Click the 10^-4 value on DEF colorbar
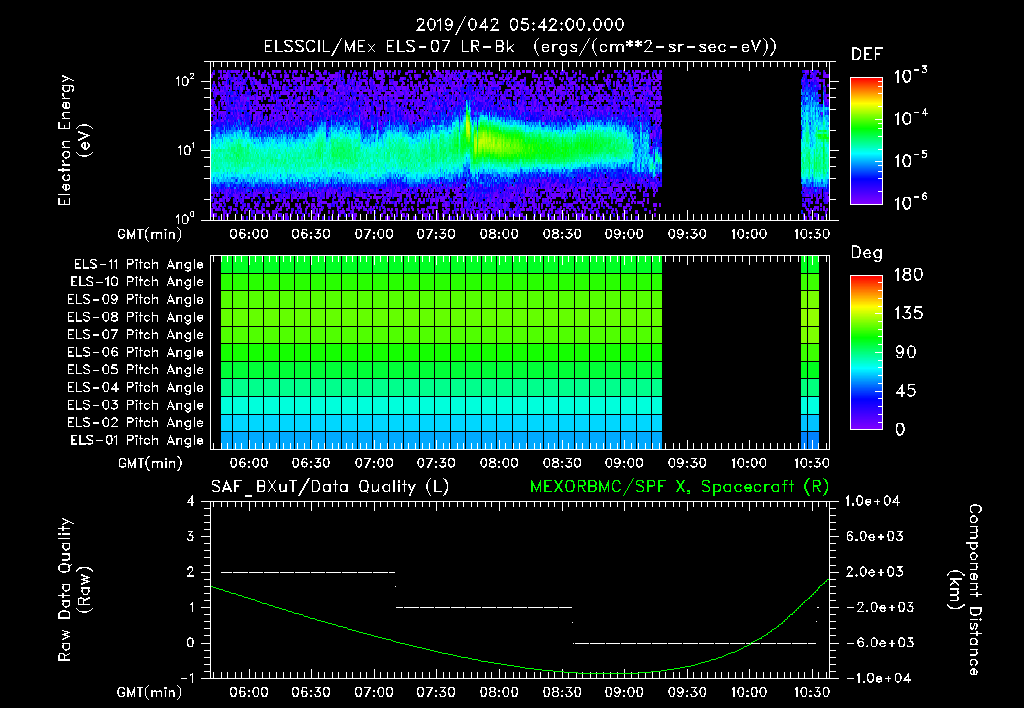1024x708 pixels. 910,118
